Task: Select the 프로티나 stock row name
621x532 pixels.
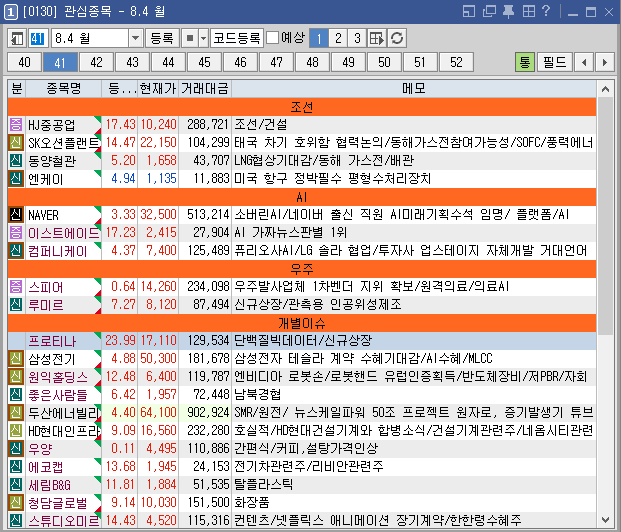Action: point(52,341)
